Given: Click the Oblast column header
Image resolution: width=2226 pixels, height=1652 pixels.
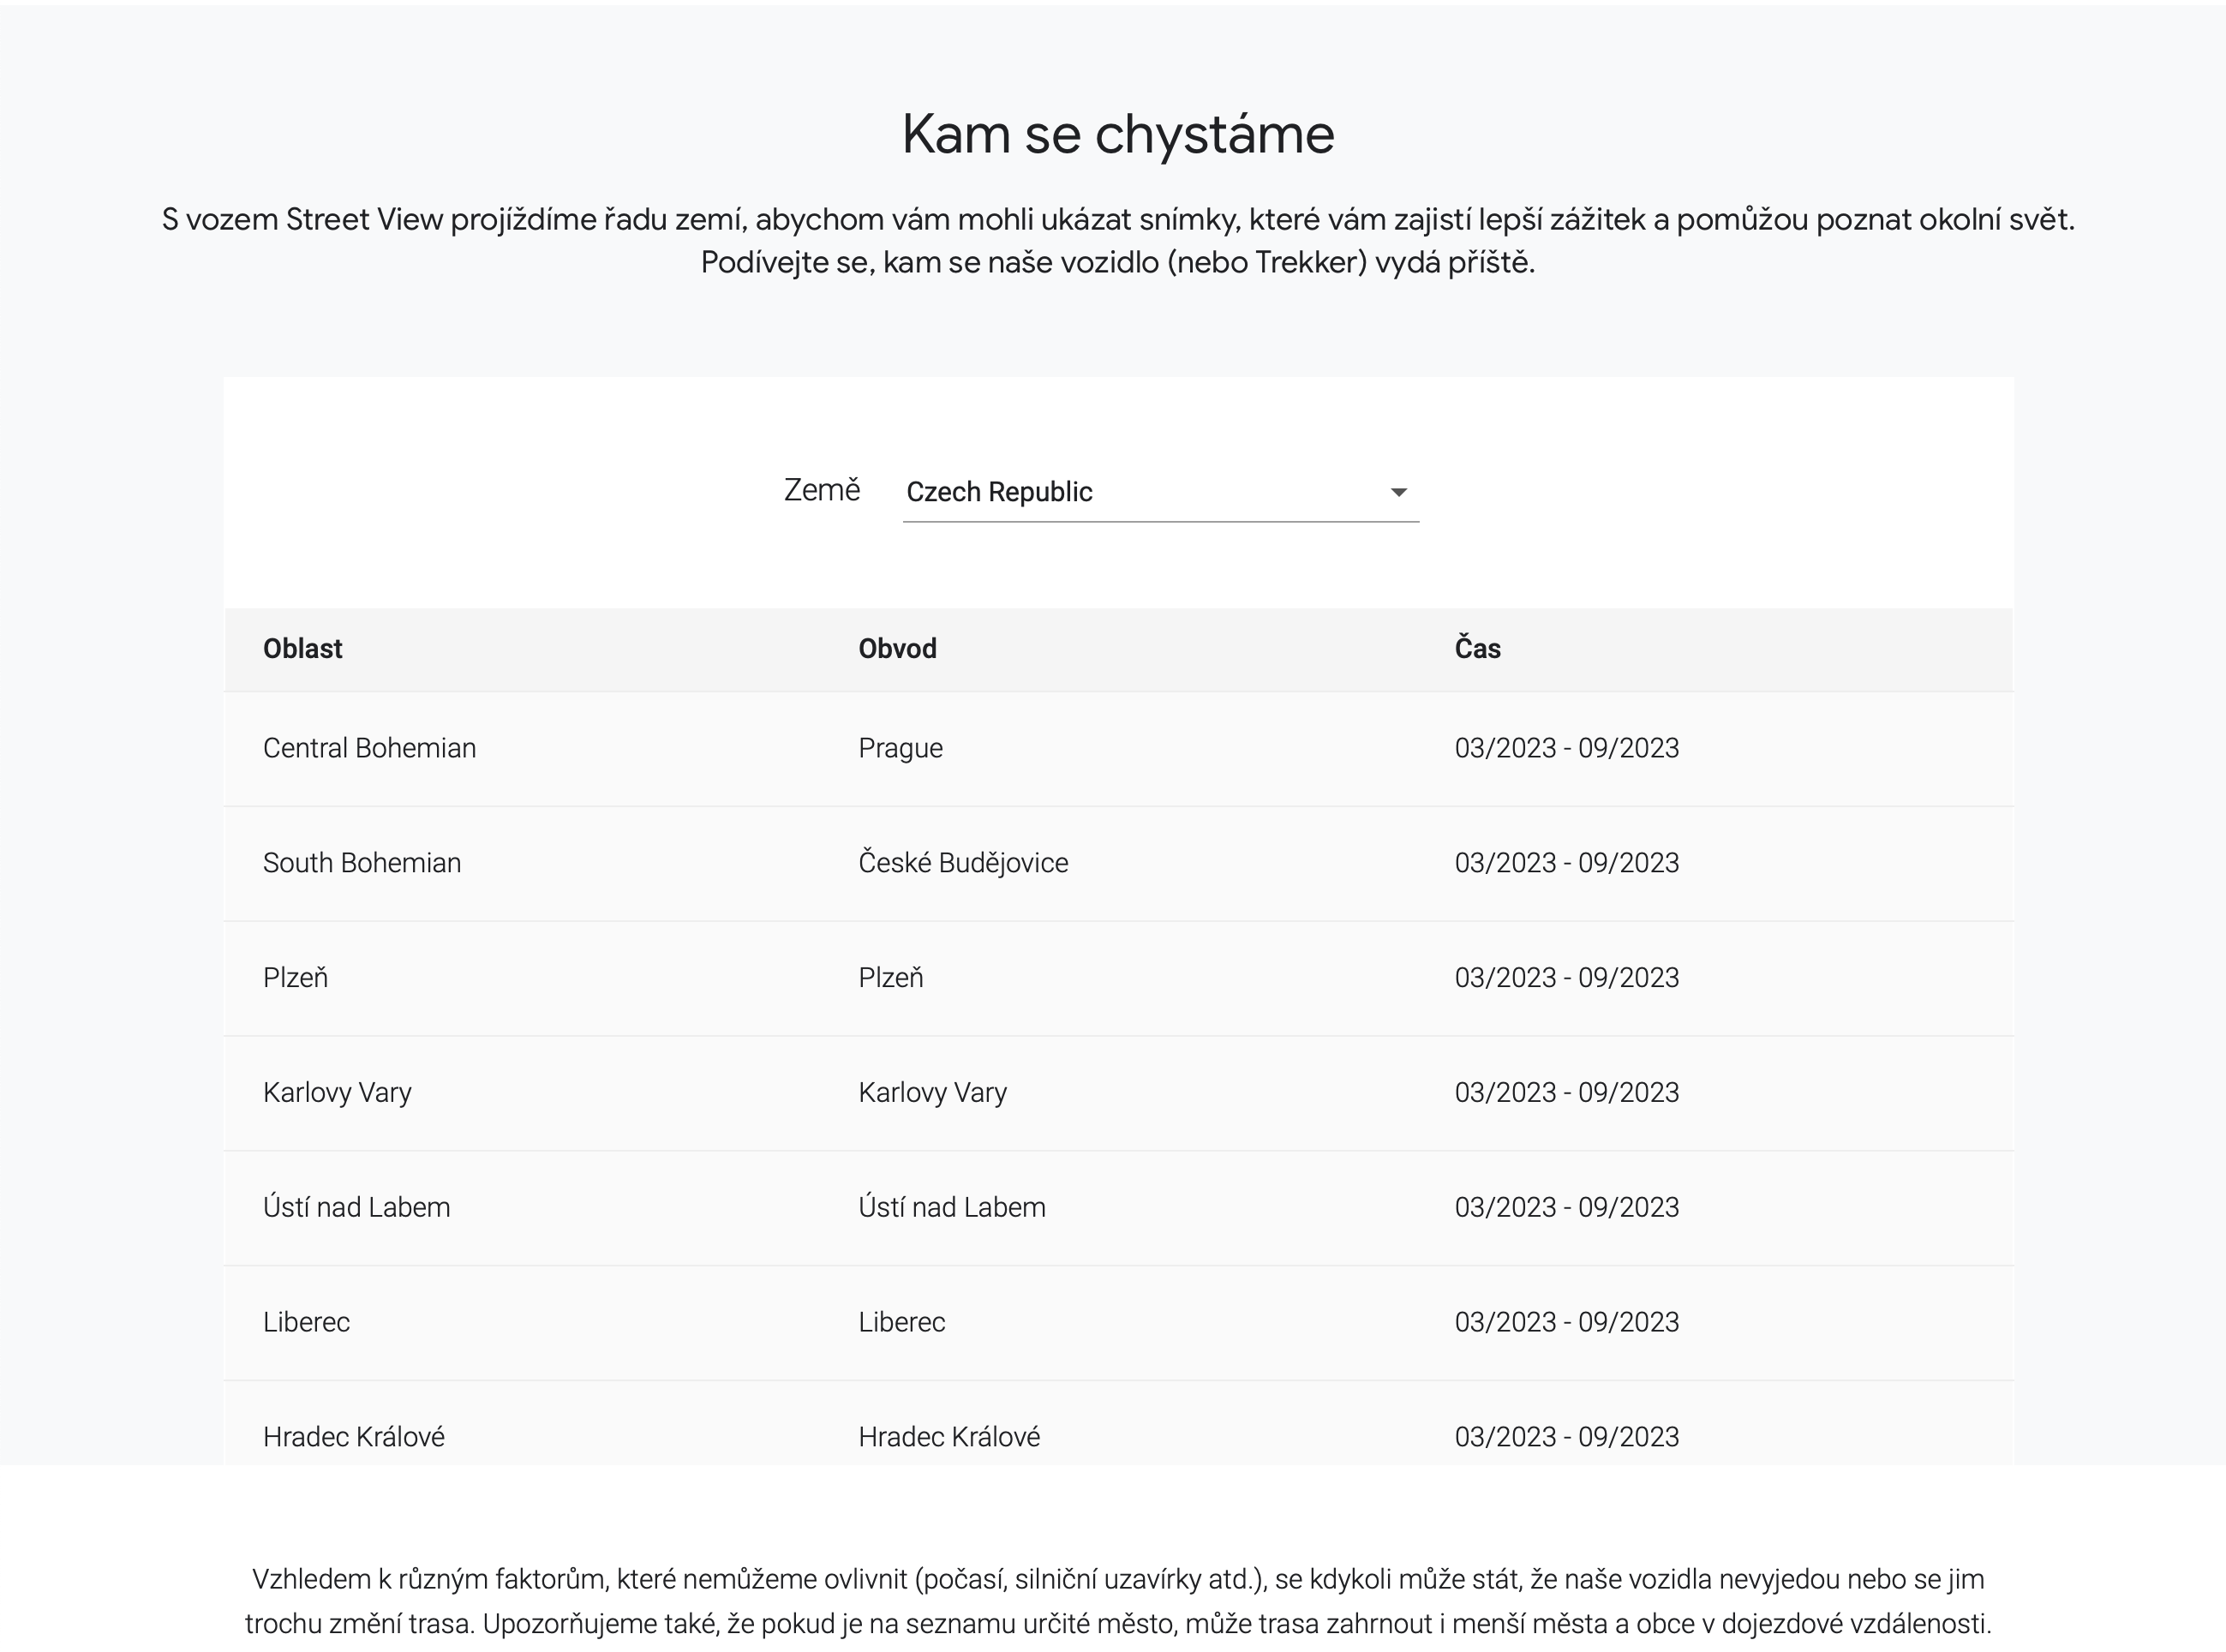Looking at the screenshot, I should pos(302,649).
